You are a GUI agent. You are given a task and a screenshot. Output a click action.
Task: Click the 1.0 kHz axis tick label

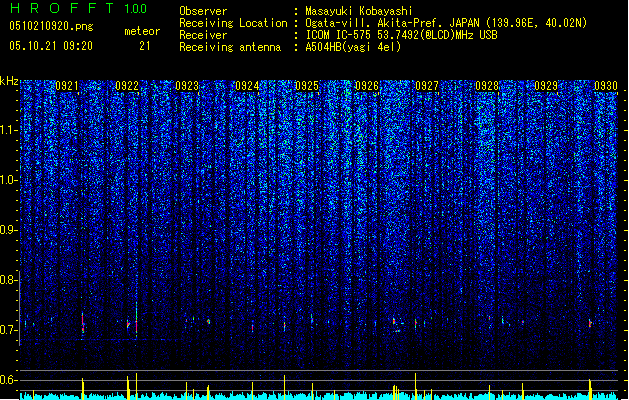click(8, 180)
